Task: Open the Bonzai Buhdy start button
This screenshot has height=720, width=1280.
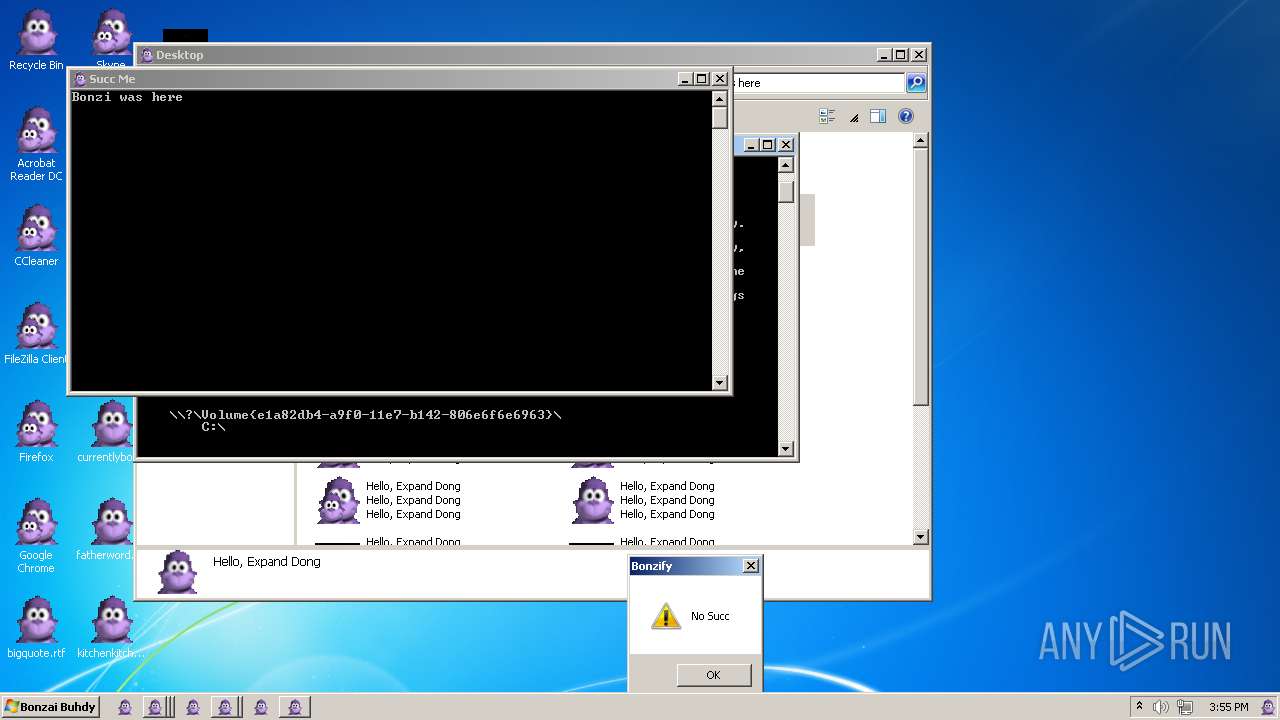Action: tap(50, 707)
